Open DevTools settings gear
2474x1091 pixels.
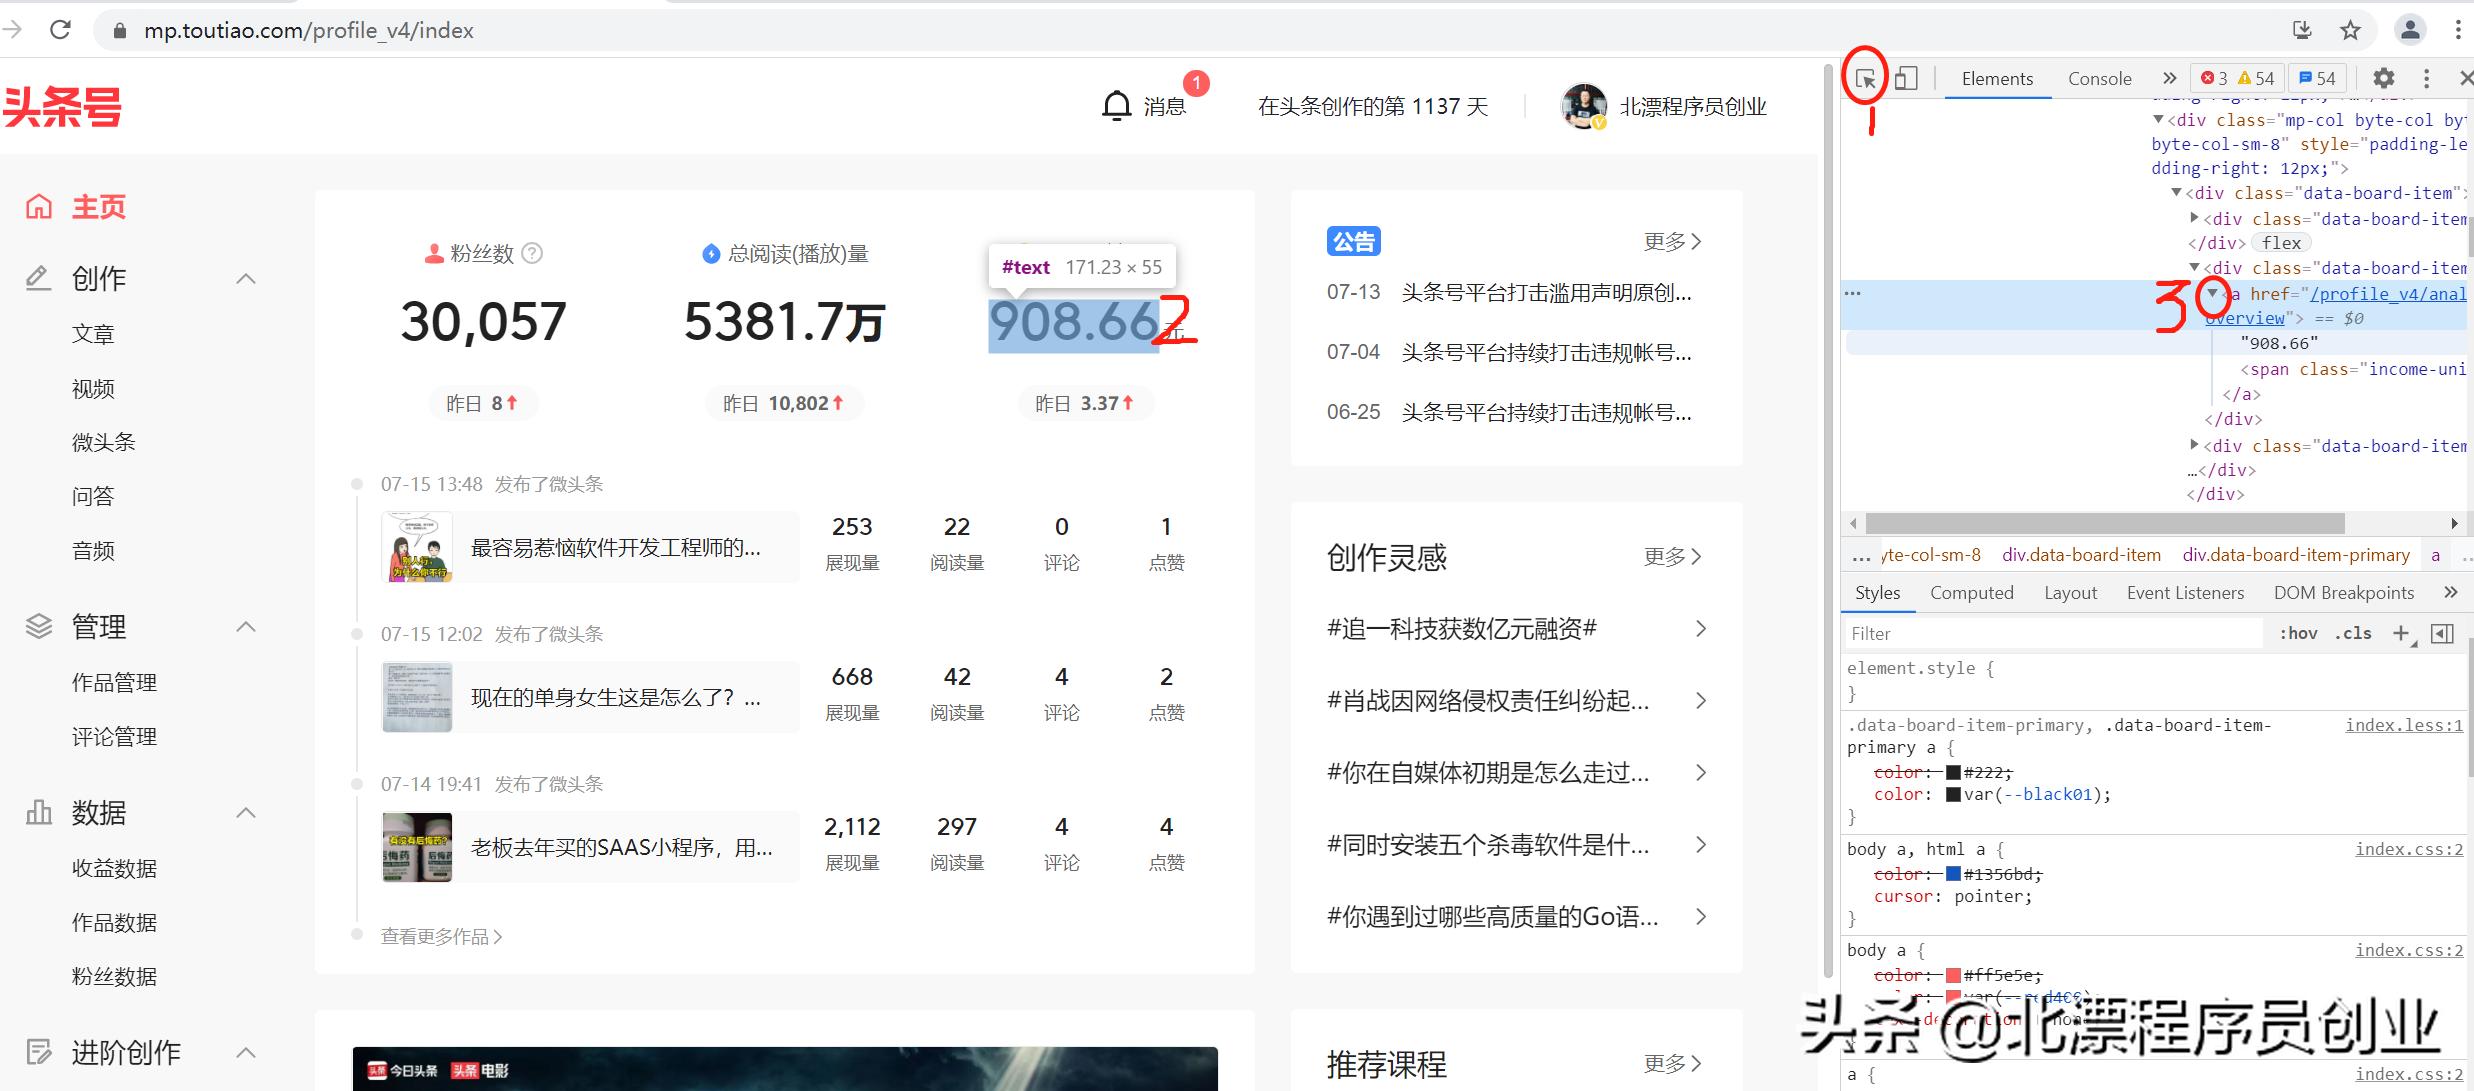pos(2384,78)
